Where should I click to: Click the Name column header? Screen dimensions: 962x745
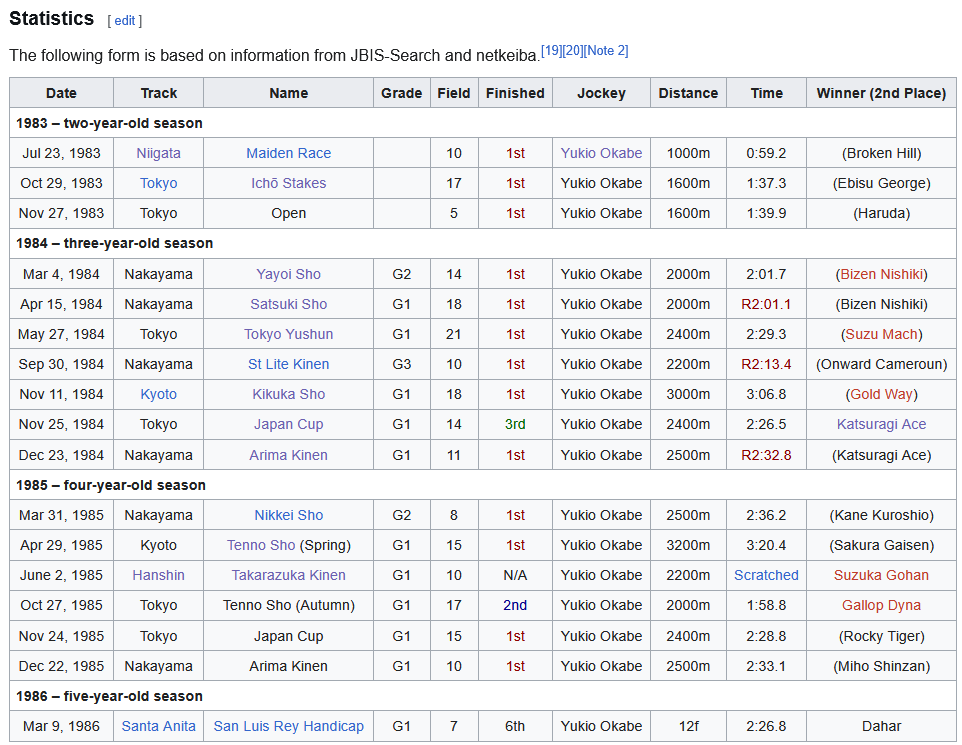(288, 93)
